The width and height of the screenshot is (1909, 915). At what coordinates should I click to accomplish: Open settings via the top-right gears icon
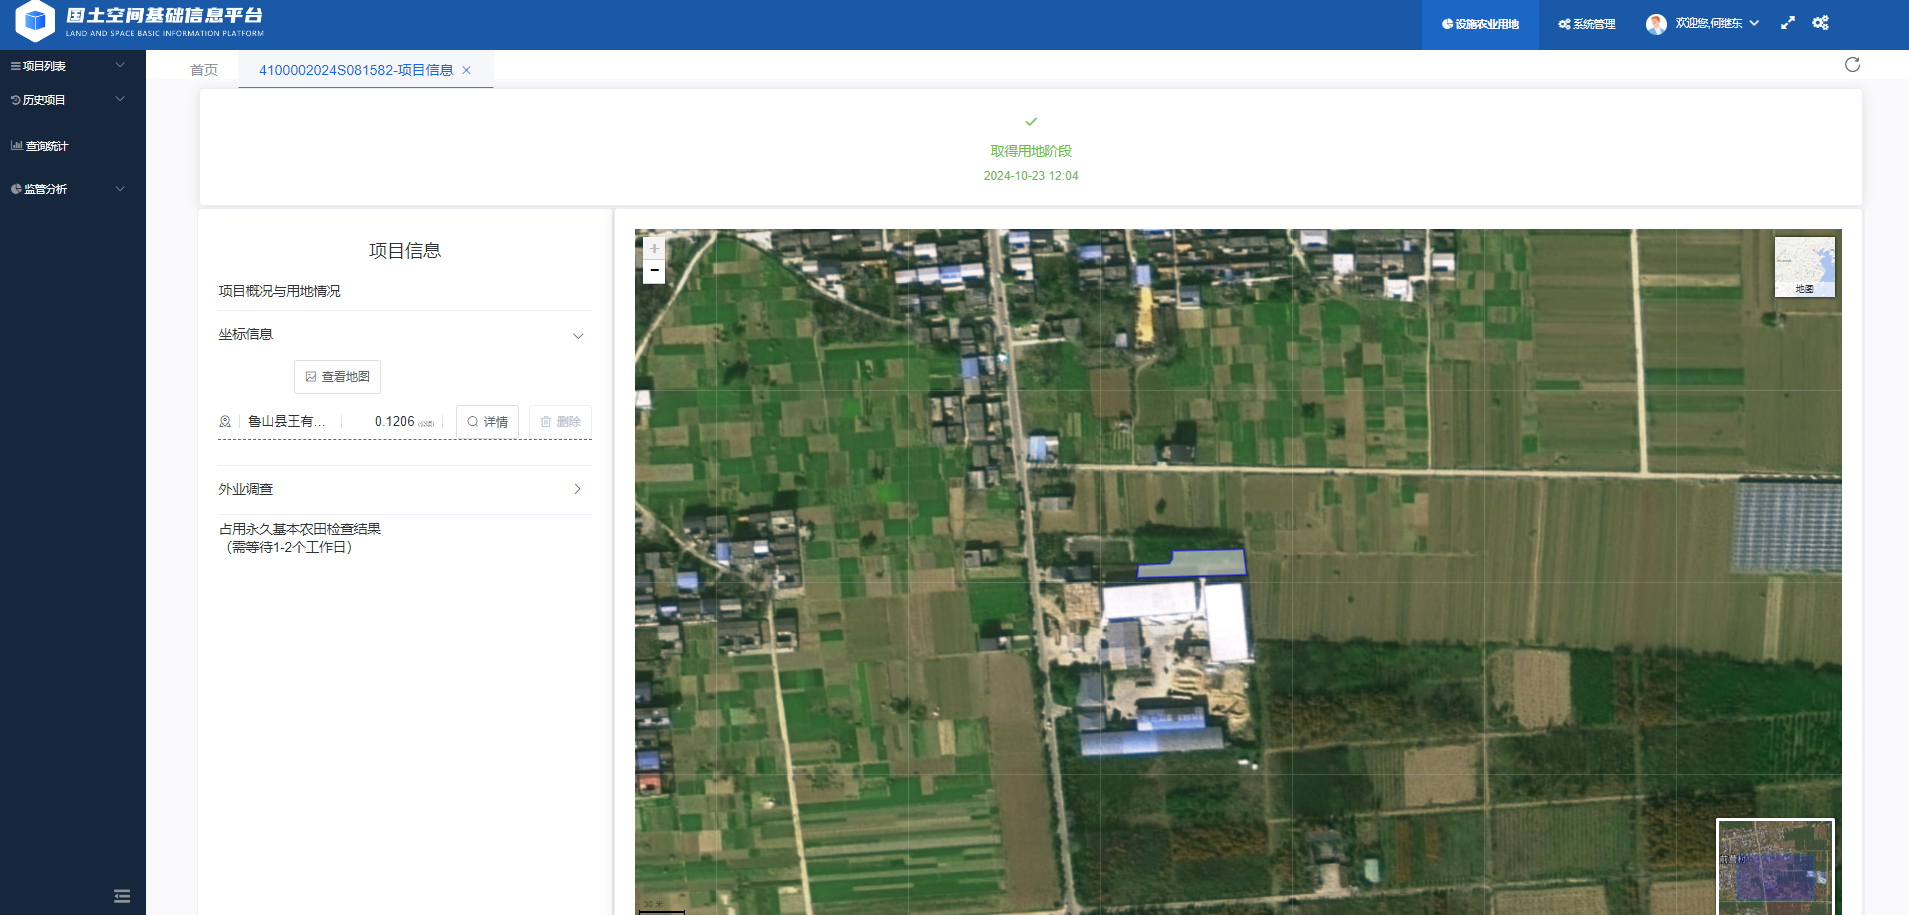pyautogui.click(x=1820, y=23)
